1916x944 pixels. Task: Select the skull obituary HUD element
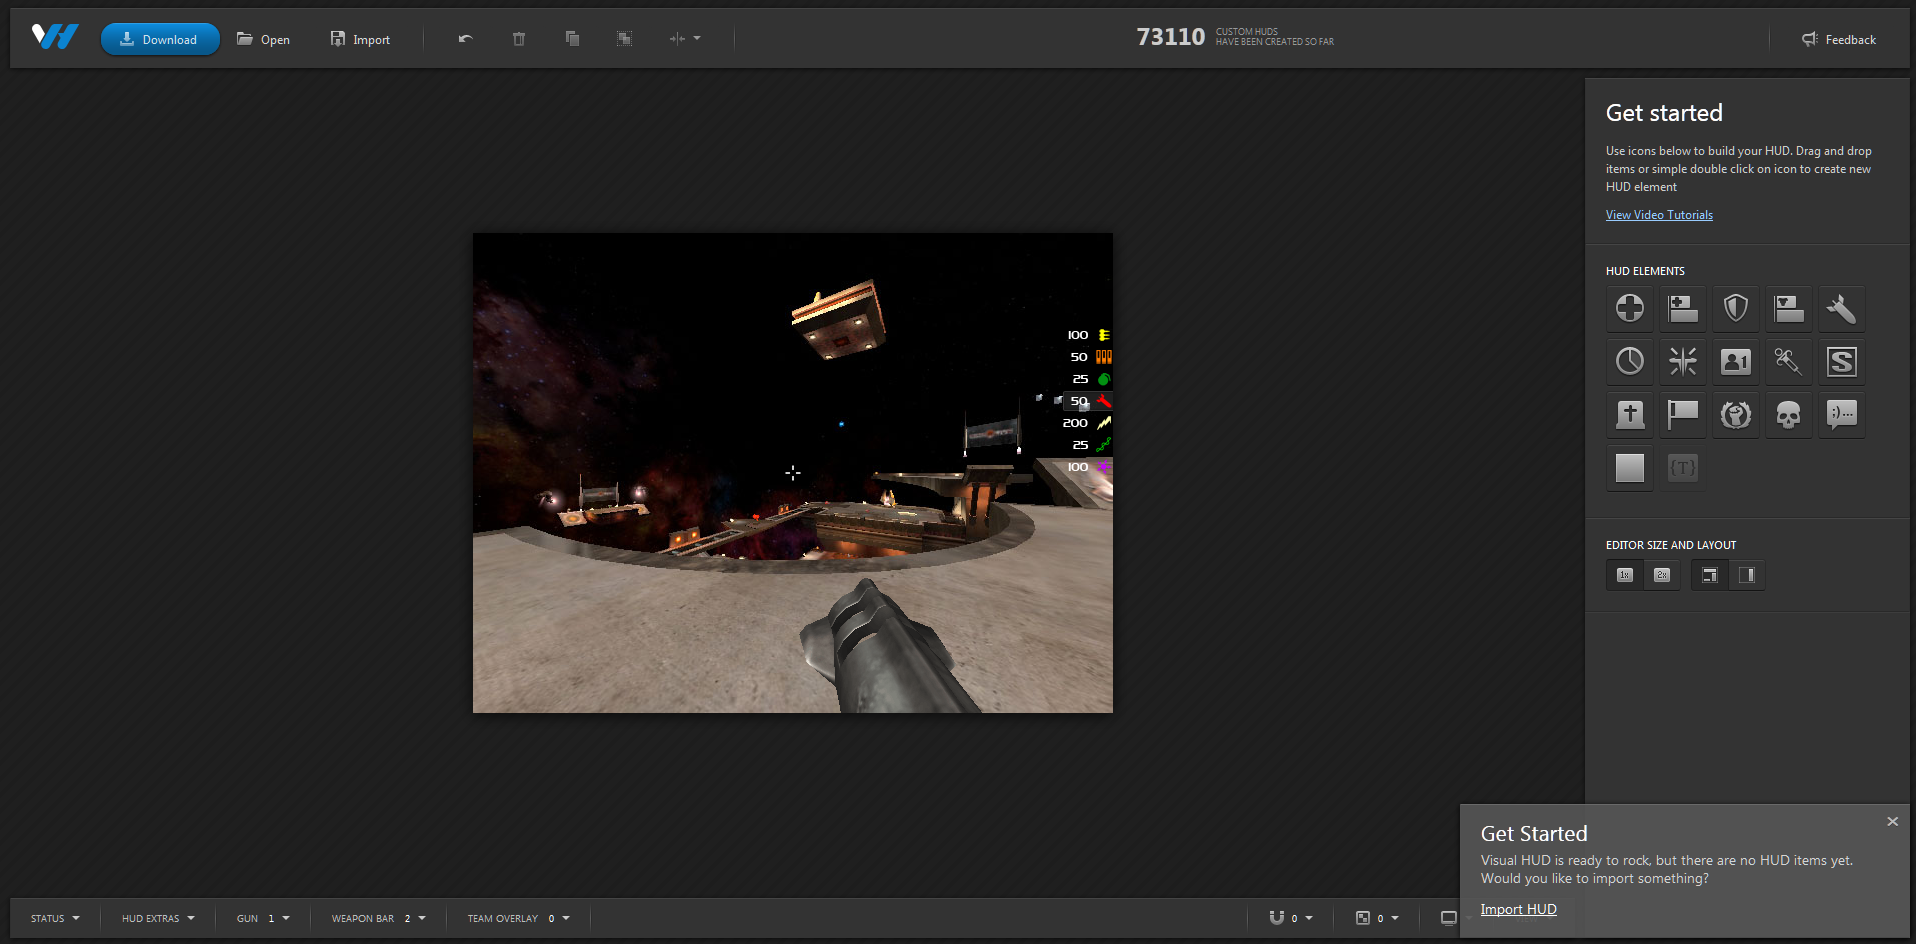(1788, 415)
